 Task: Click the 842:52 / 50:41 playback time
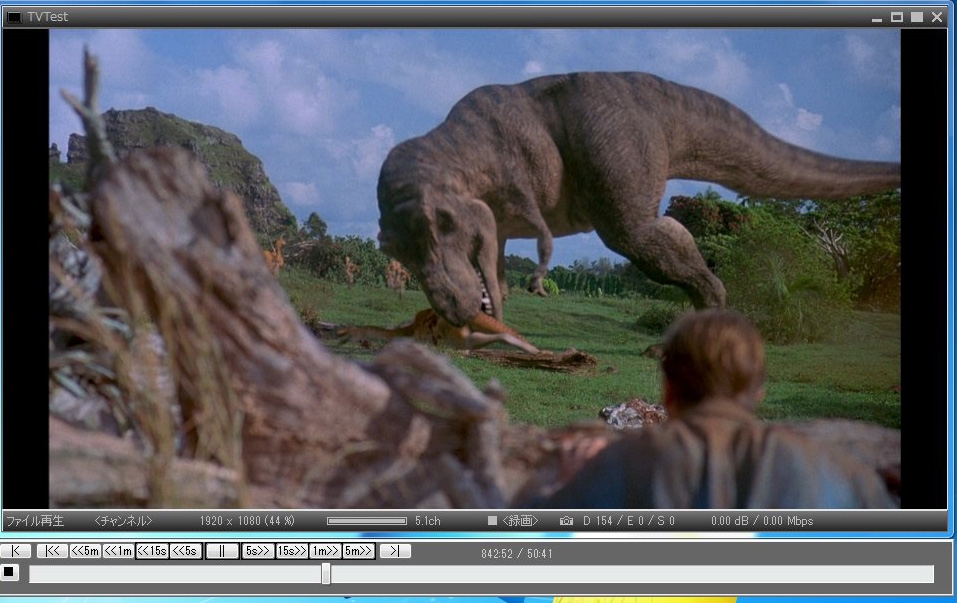[x=516, y=554]
